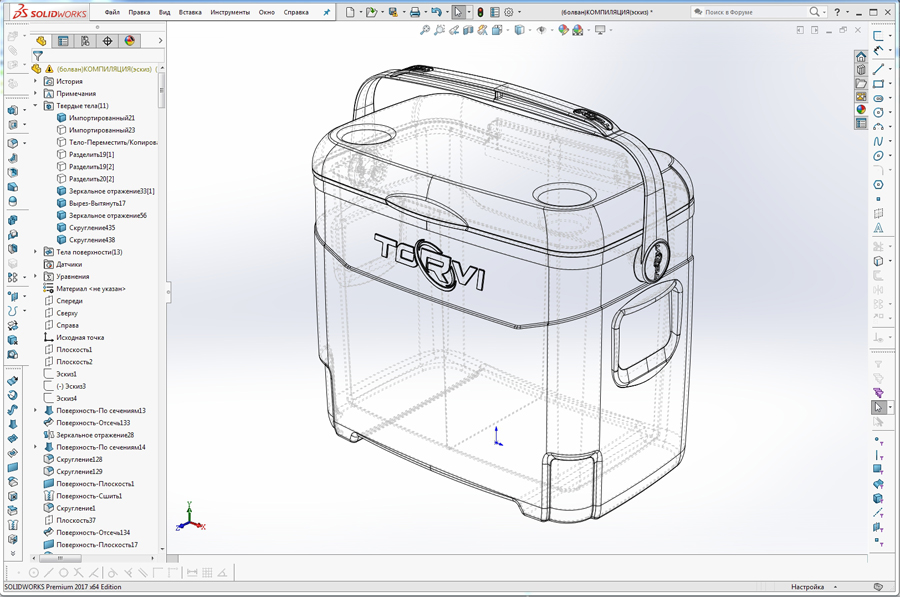Toggle Hide/Show Items with the eyeglasses icon
900x597 pixels.
pyautogui.click(x=541, y=30)
